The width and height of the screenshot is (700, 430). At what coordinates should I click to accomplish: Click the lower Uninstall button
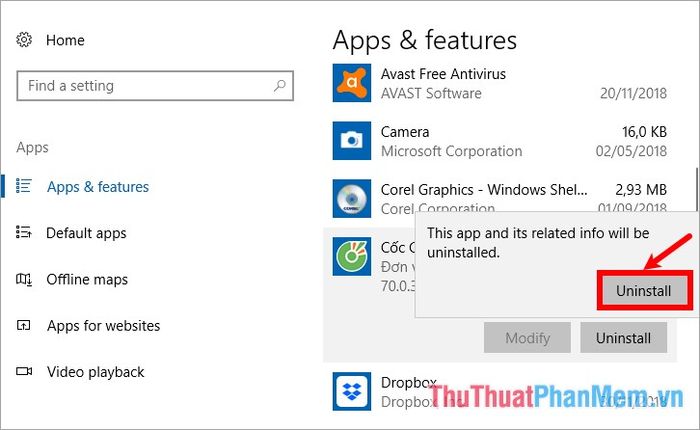pos(623,338)
